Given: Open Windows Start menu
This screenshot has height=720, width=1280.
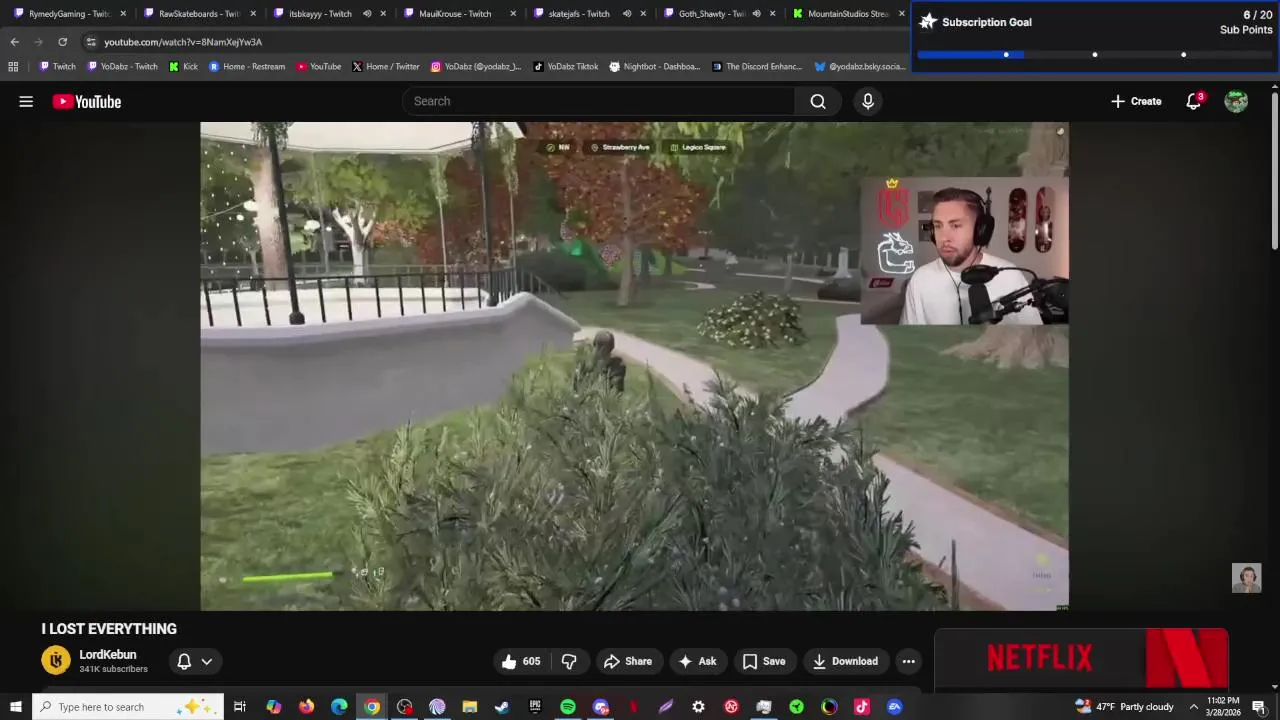Looking at the screenshot, I should point(15,707).
